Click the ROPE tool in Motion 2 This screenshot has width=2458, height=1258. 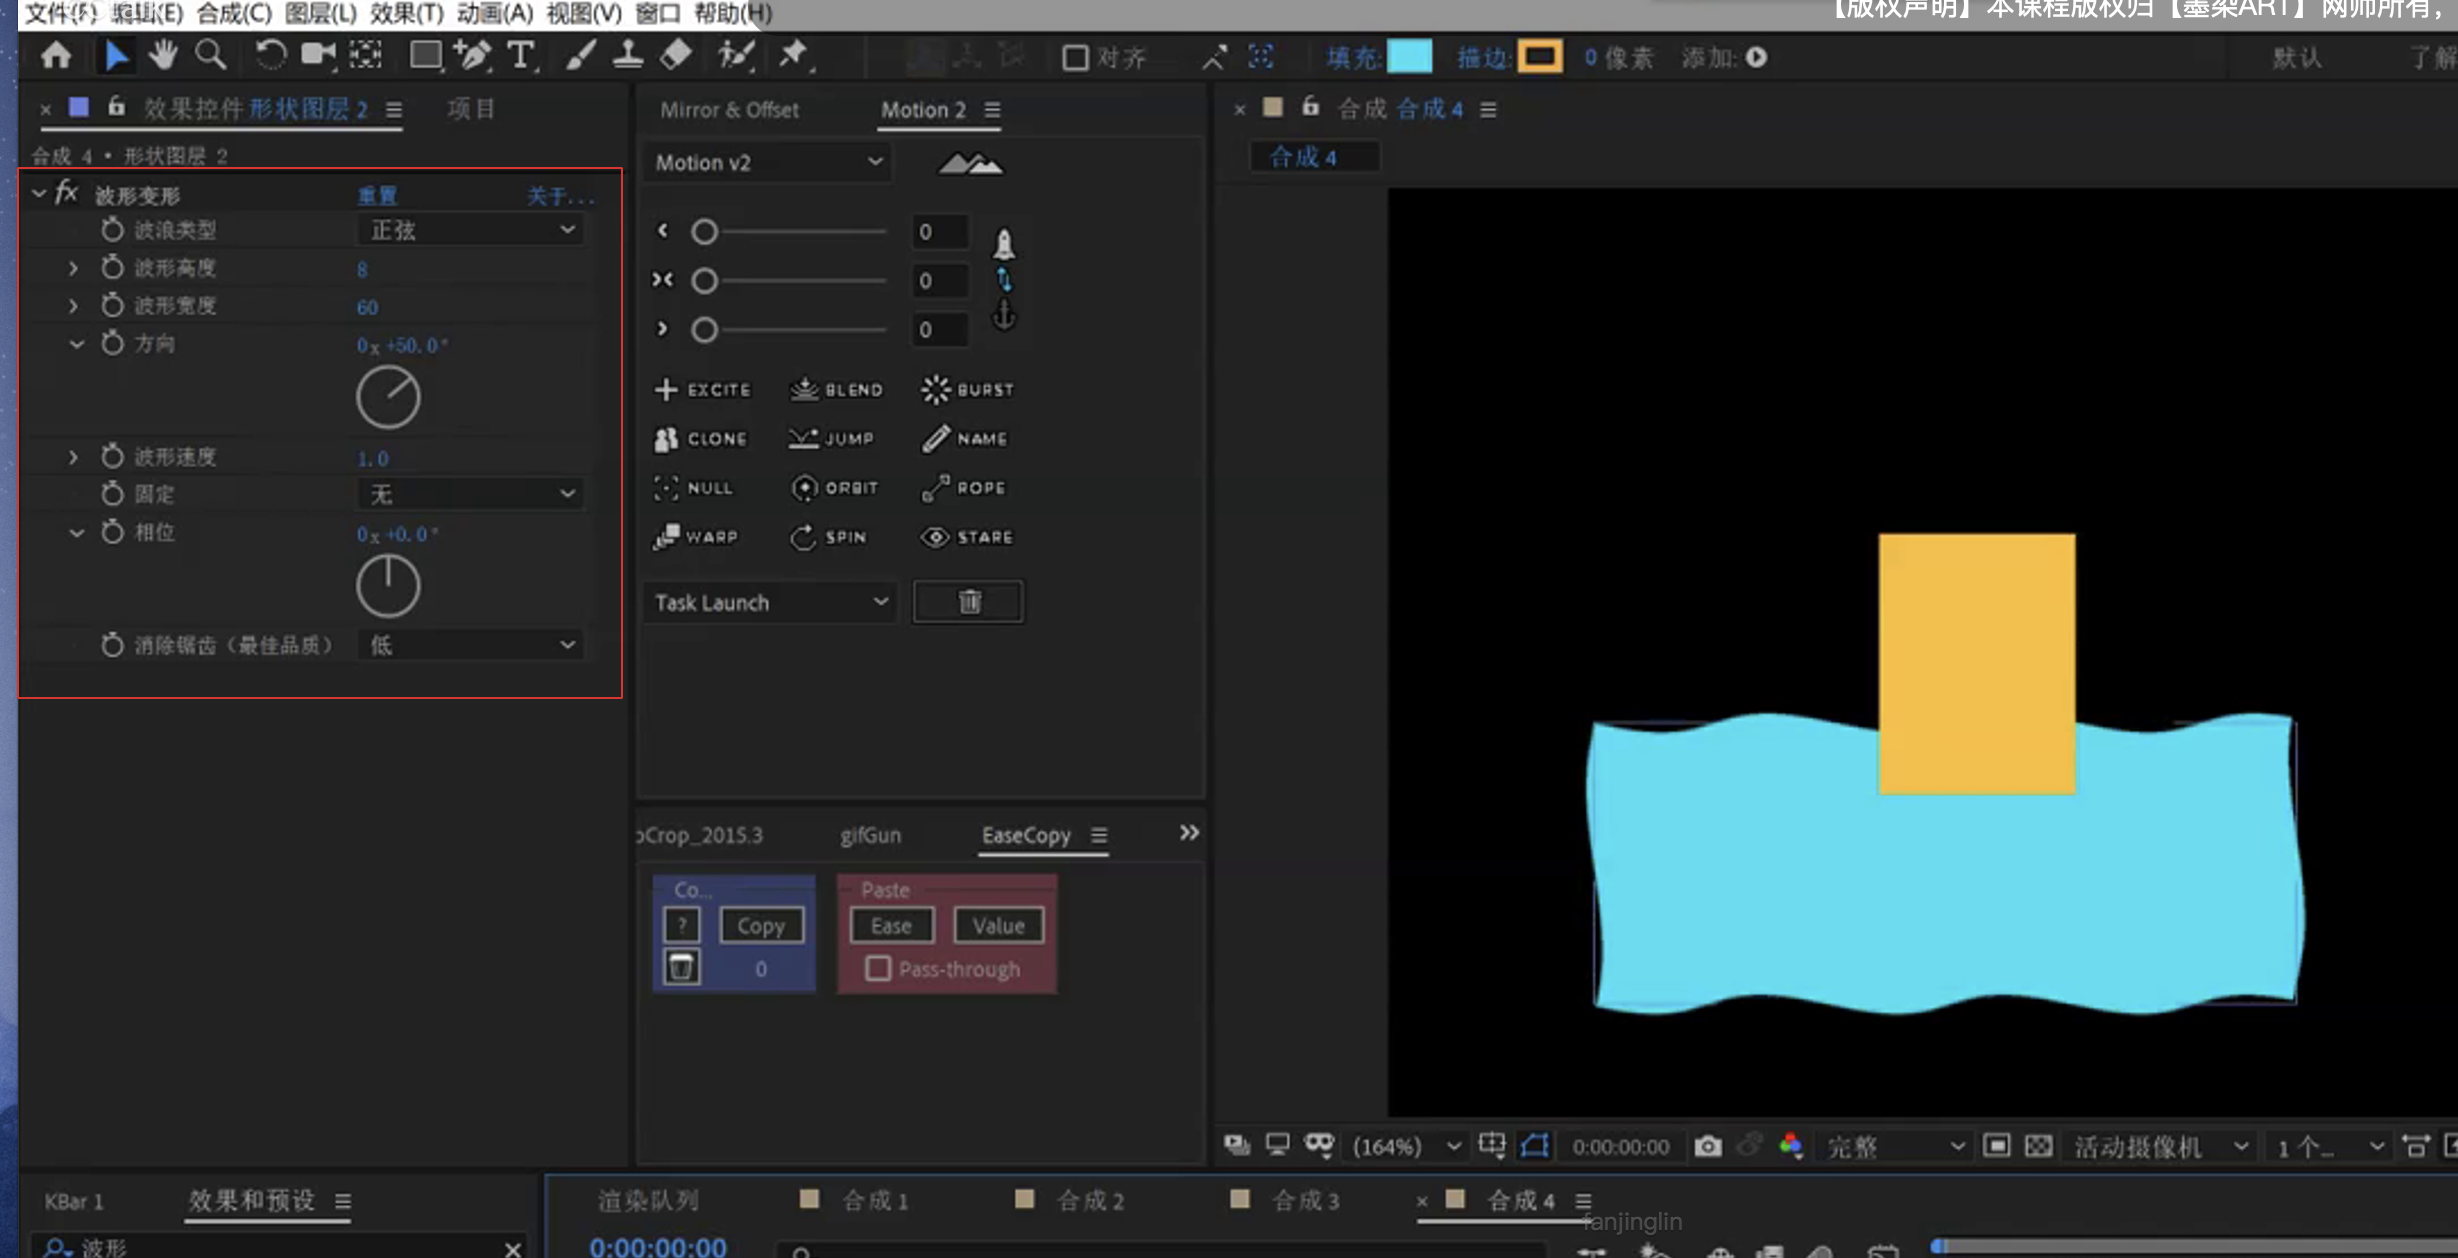point(964,487)
